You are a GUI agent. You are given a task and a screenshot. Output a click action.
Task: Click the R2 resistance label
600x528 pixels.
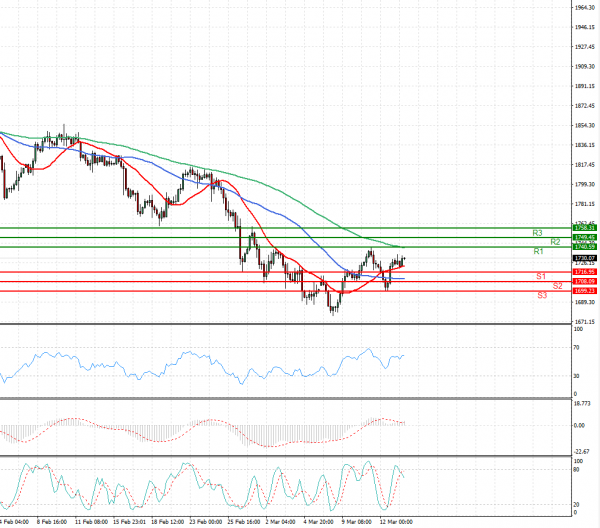tap(555, 242)
